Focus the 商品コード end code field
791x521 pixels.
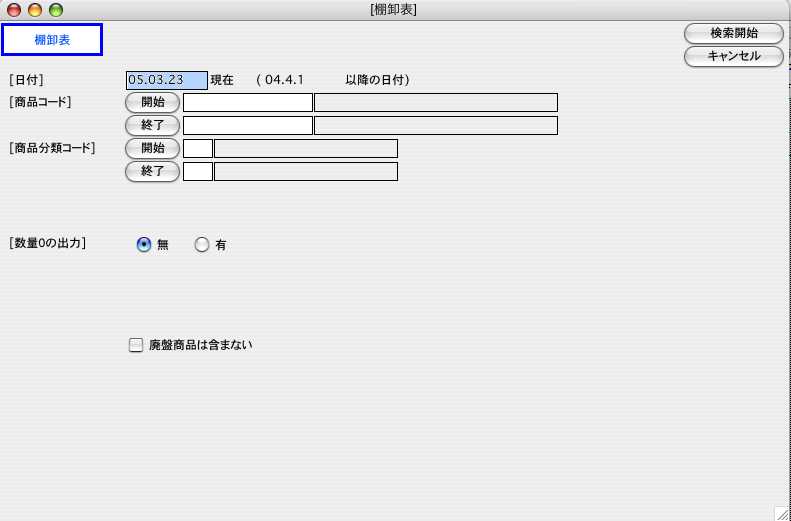pyautogui.click(x=247, y=125)
